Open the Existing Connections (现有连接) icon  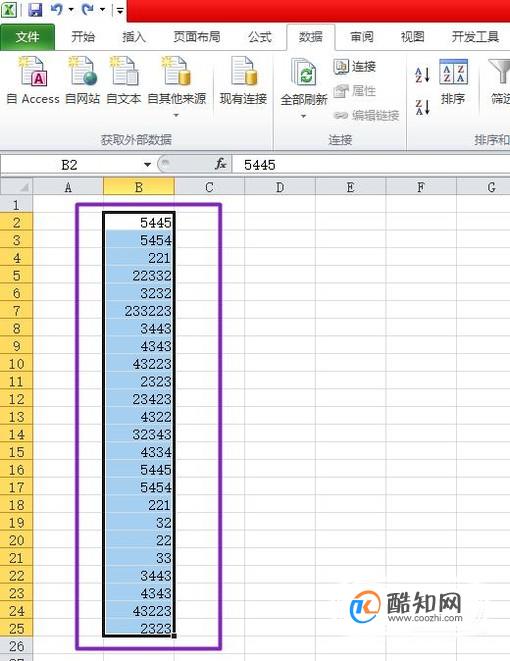(244, 72)
